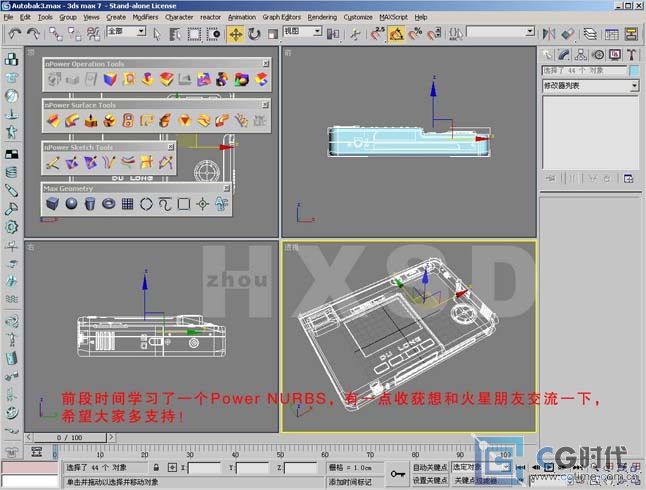Open the MAXScript menu
Image resolution: width=646 pixels, height=490 pixels.
click(x=393, y=17)
